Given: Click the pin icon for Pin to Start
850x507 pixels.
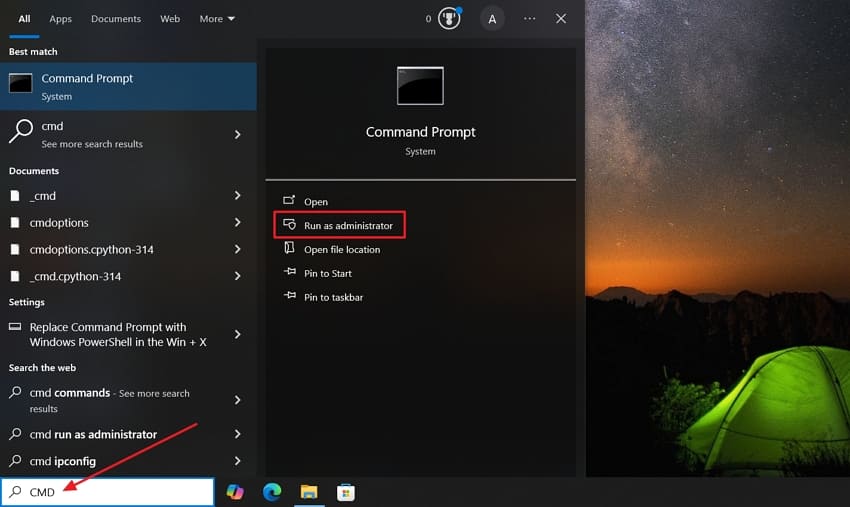Looking at the screenshot, I should [290, 272].
